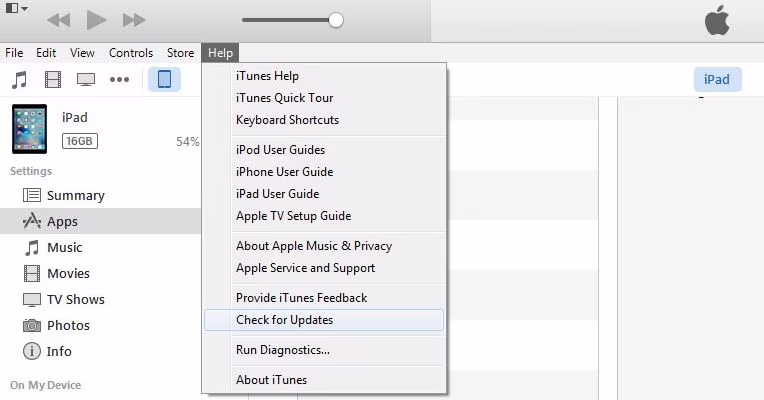
Task: Select Photos in Settings sidebar
Action: coord(68,326)
